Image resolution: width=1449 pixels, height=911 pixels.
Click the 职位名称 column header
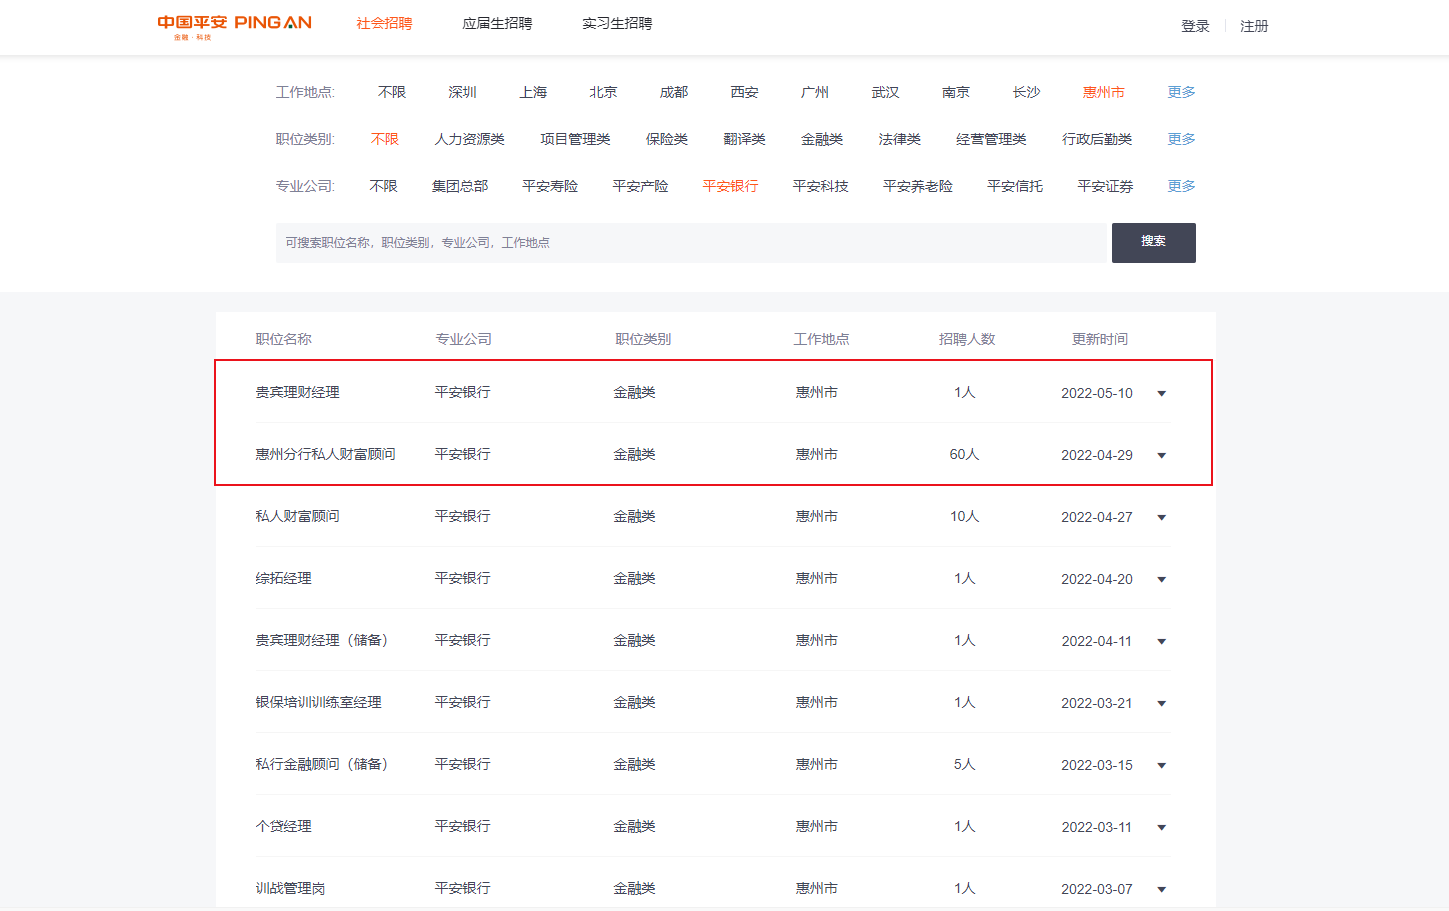(x=283, y=339)
